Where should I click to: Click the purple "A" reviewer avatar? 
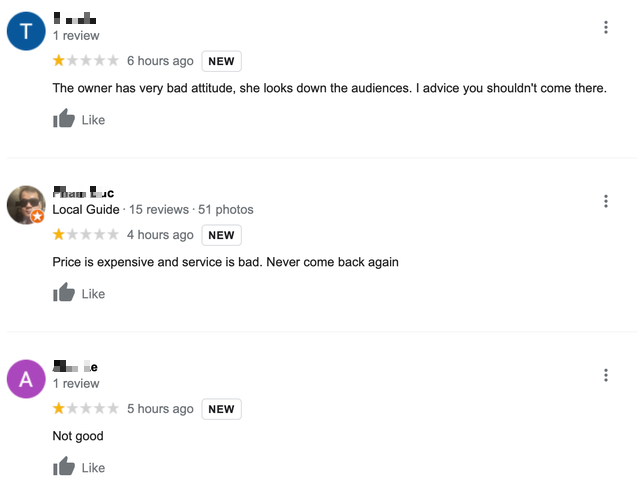[26, 379]
